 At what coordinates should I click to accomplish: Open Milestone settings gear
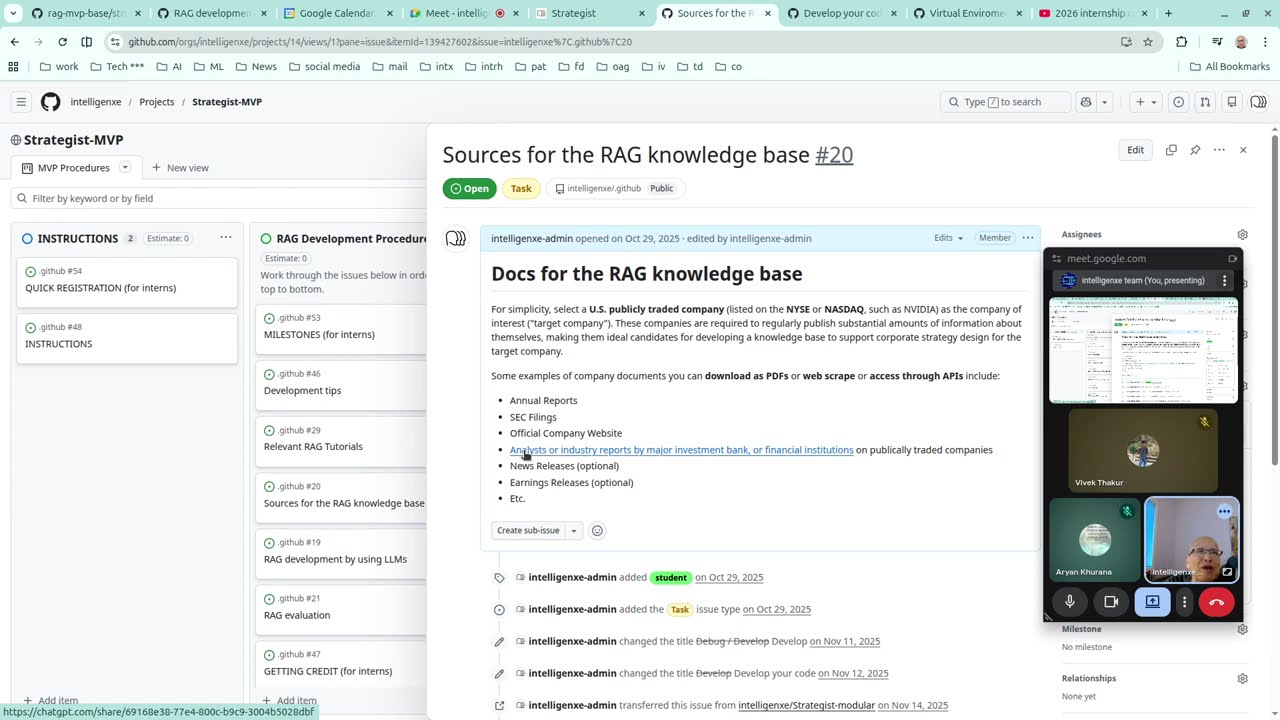[1242, 629]
